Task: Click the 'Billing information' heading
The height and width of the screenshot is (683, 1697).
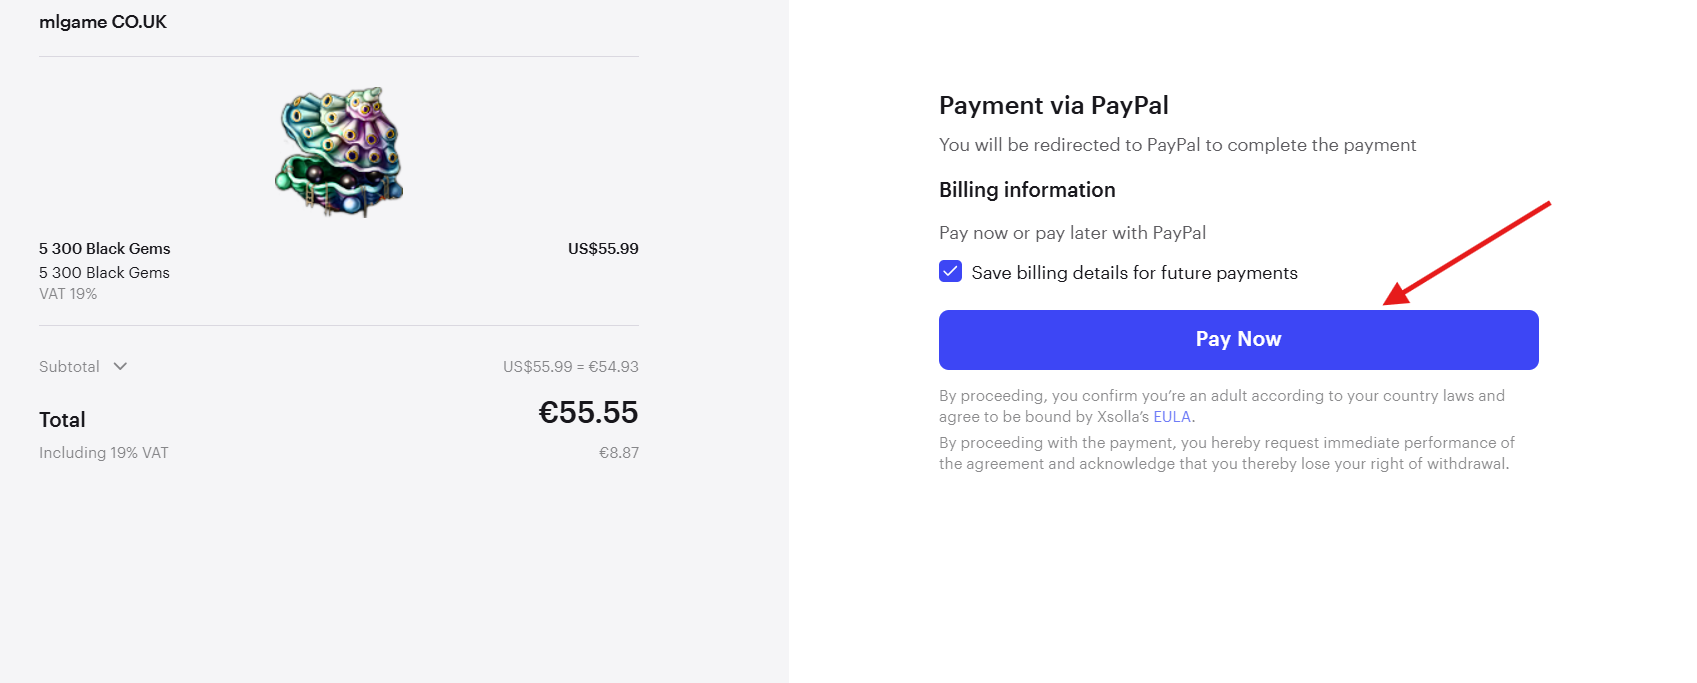Action: (x=1027, y=190)
